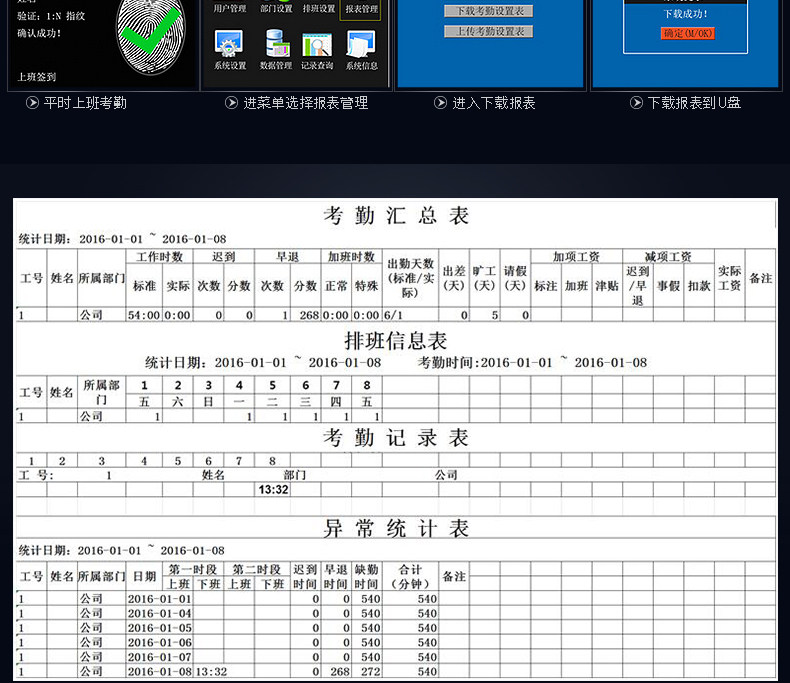Click the 出勤天数(标准/实际) header cell
This screenshot has height=683, width=790.
point(410,278)
